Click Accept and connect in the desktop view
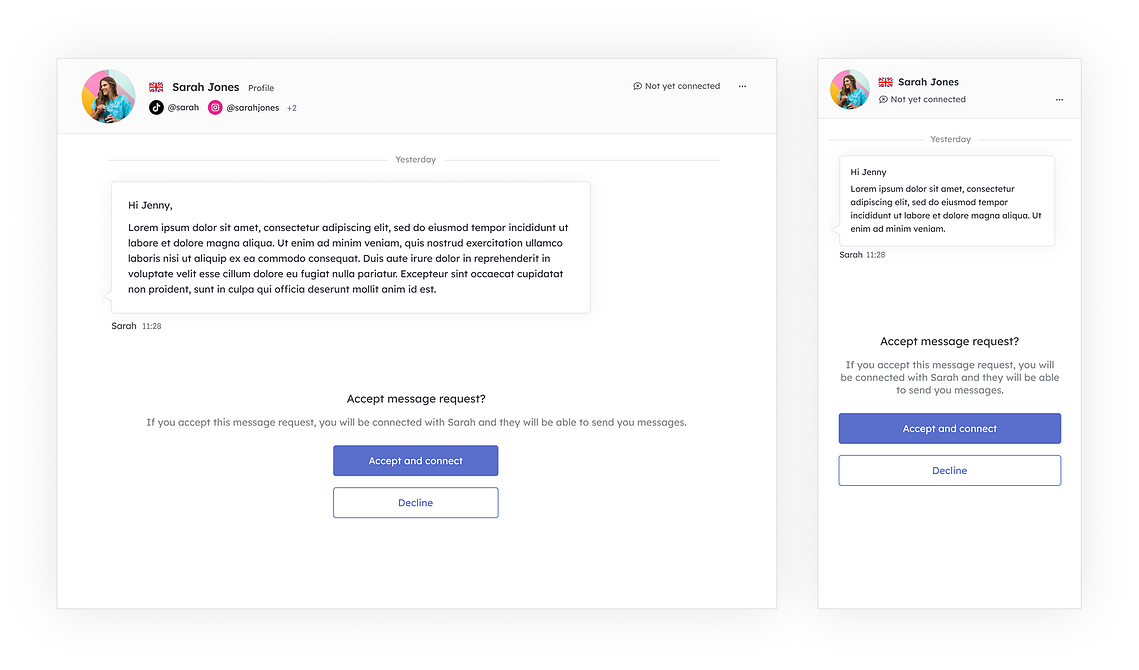This screenshot has width=1139, height=670. pyautogui.click(x=416, y=461)
